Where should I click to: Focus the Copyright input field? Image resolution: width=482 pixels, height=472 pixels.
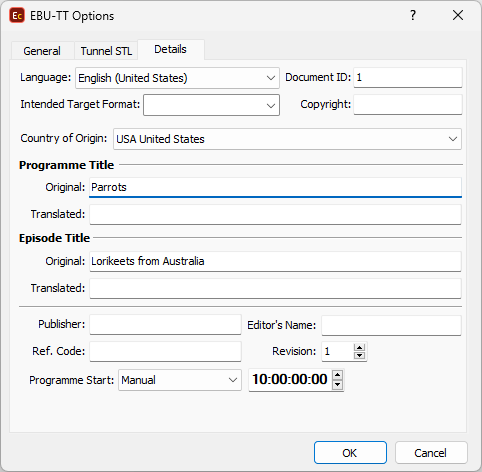(408, 104)
